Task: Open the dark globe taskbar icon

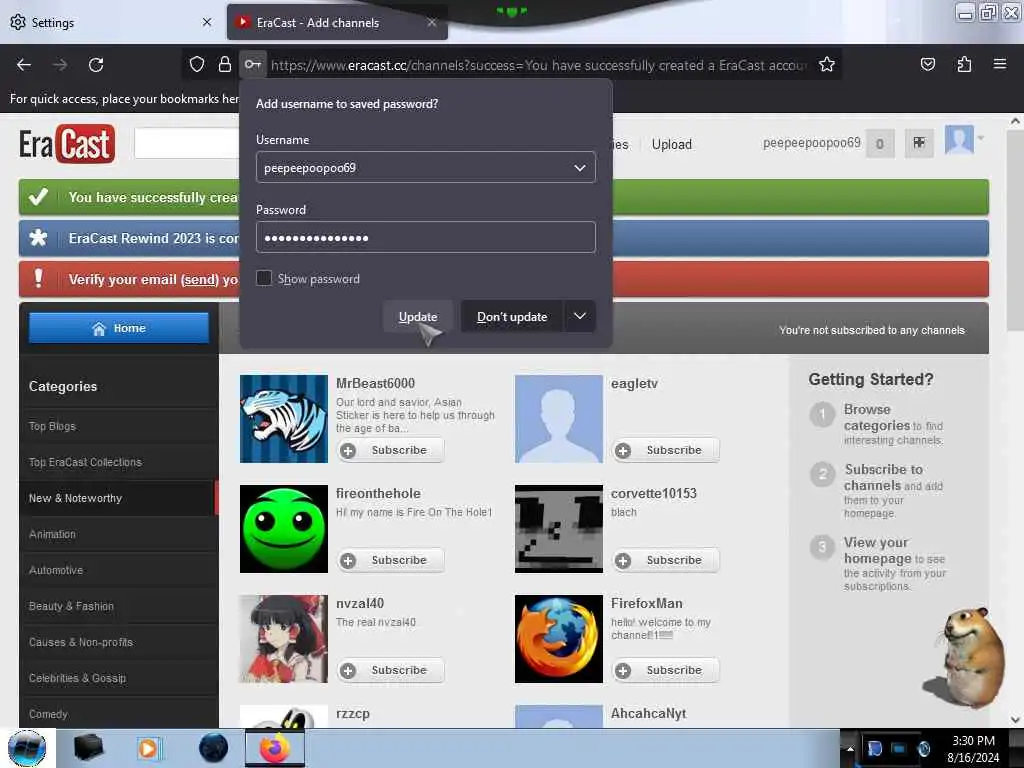Action: 214,748
